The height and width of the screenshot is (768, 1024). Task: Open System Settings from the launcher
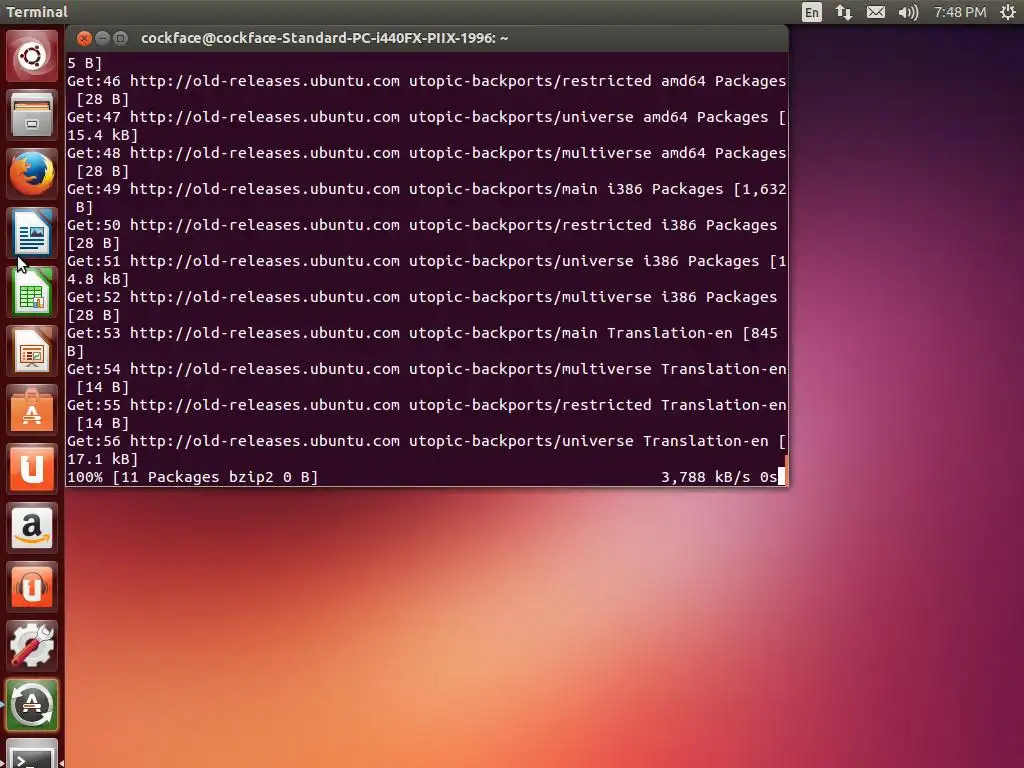coord(31,645)
